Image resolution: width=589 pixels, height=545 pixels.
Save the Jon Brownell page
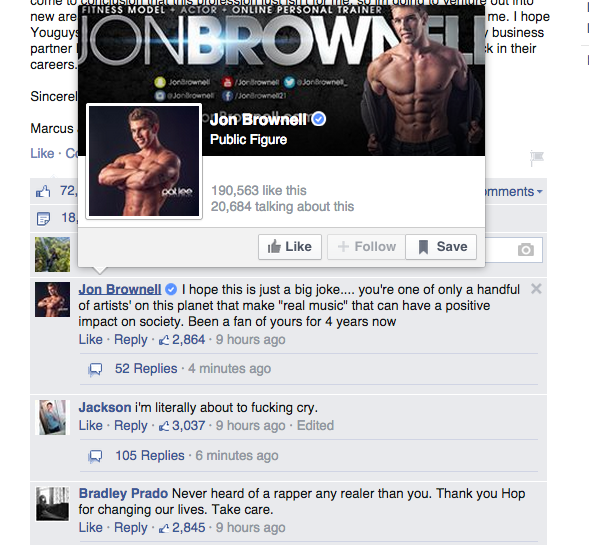coord(441,247)
